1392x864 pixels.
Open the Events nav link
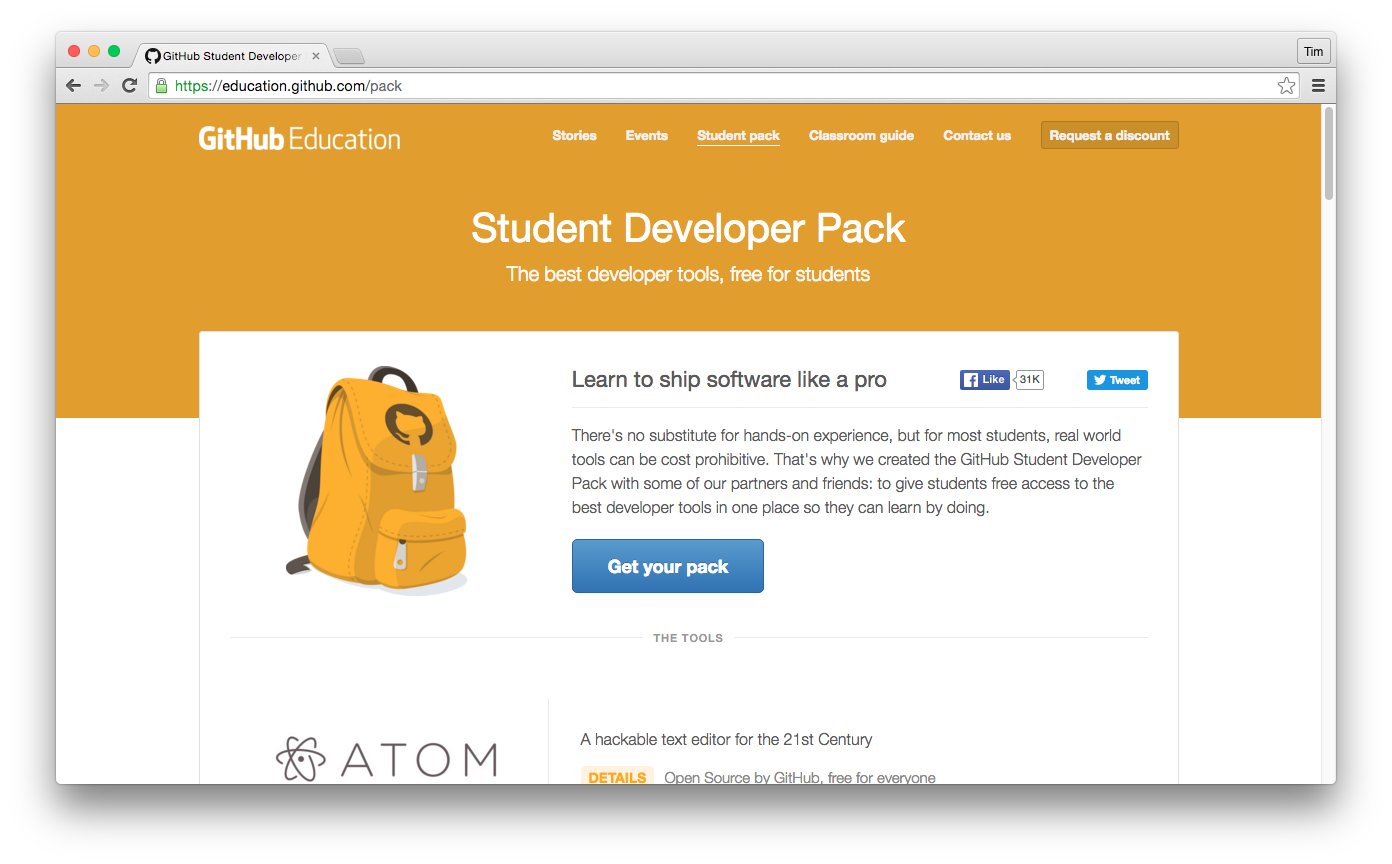(x=646, y=135)
